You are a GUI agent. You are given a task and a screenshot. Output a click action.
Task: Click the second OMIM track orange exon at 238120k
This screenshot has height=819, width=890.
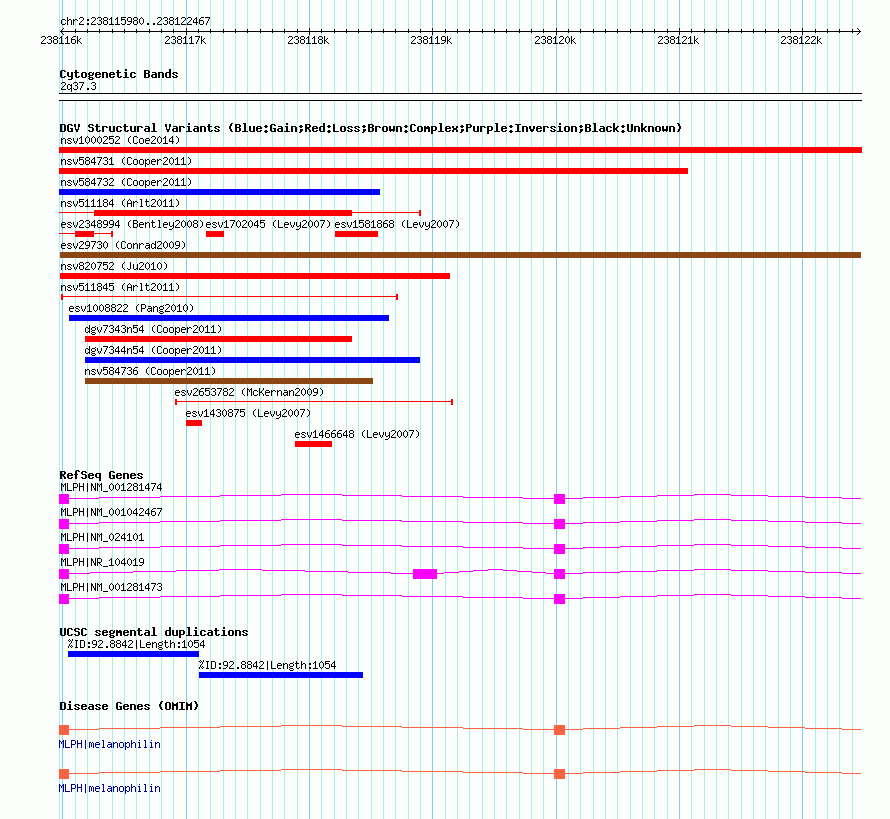[560, 774]
